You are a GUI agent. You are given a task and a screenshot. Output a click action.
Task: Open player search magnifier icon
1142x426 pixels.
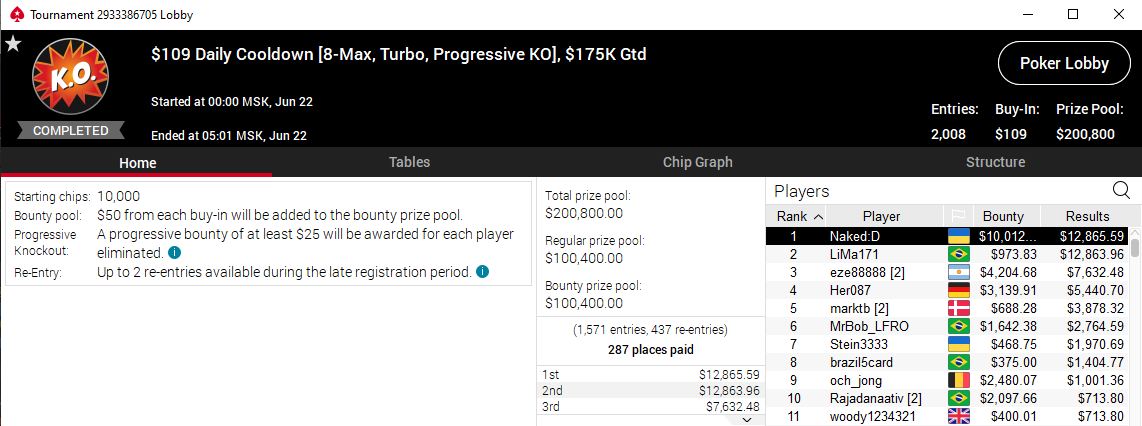coord(1121,192)
